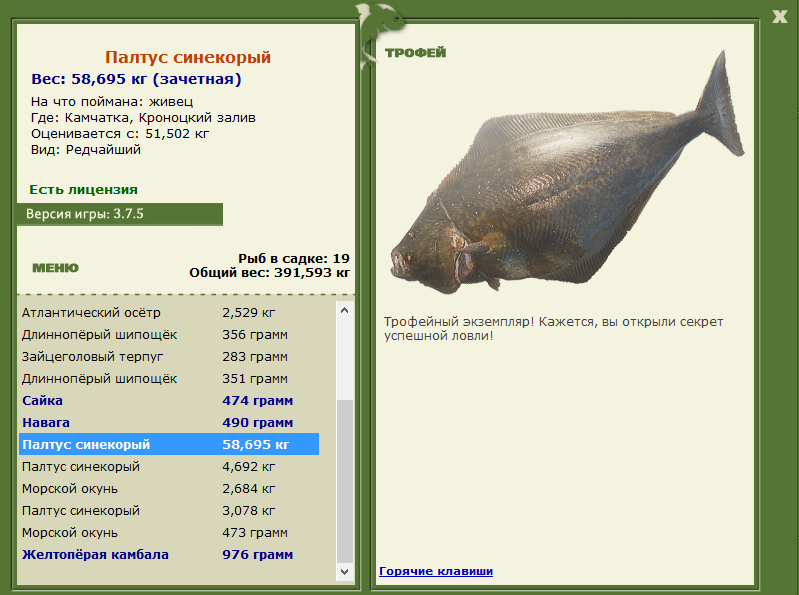799x595 pixels.
Task: Select Длиннопёрый шипощёк 356 грамм entry
Action: click(169, 335)
